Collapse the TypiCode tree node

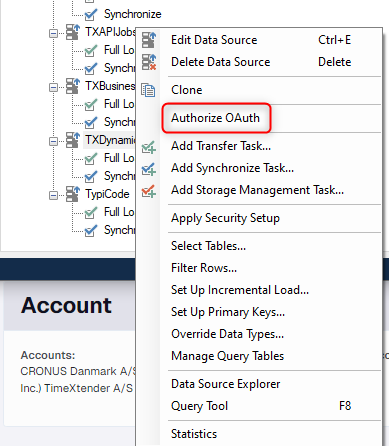tap(53, 196)
